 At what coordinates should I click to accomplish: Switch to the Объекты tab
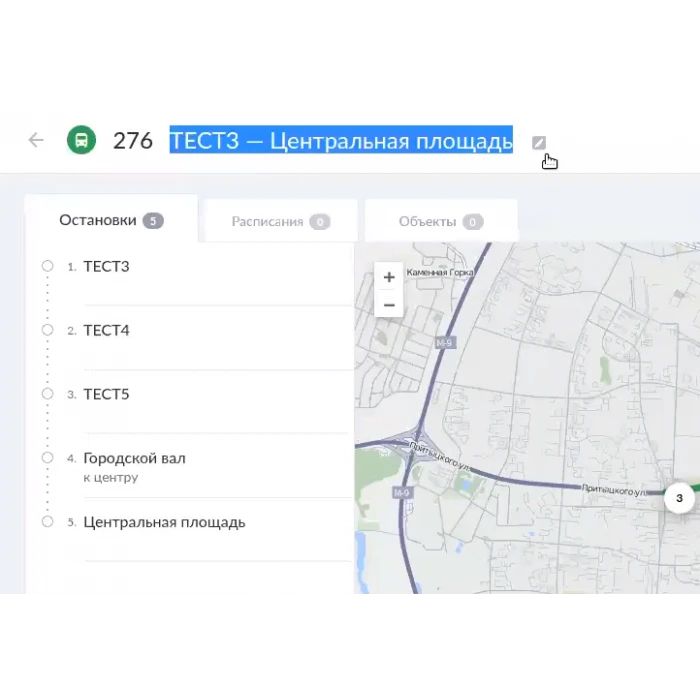pyautogui.click(x=440, y=222)
